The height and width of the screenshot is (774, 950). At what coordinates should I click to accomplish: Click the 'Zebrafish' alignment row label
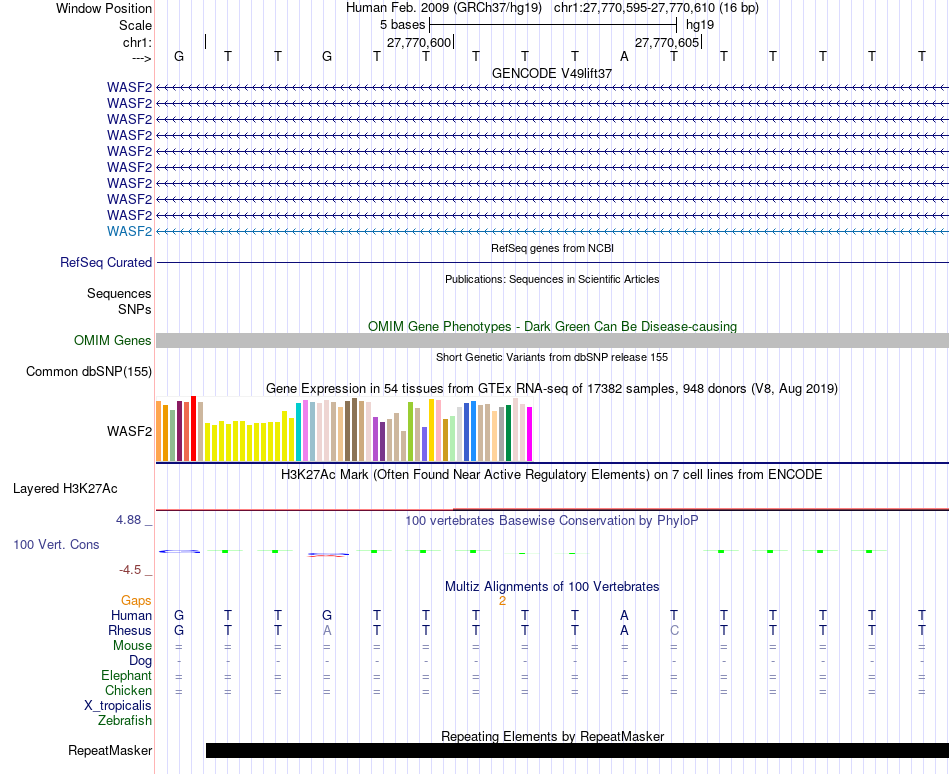pyautogui.click(x=125, y=721)
